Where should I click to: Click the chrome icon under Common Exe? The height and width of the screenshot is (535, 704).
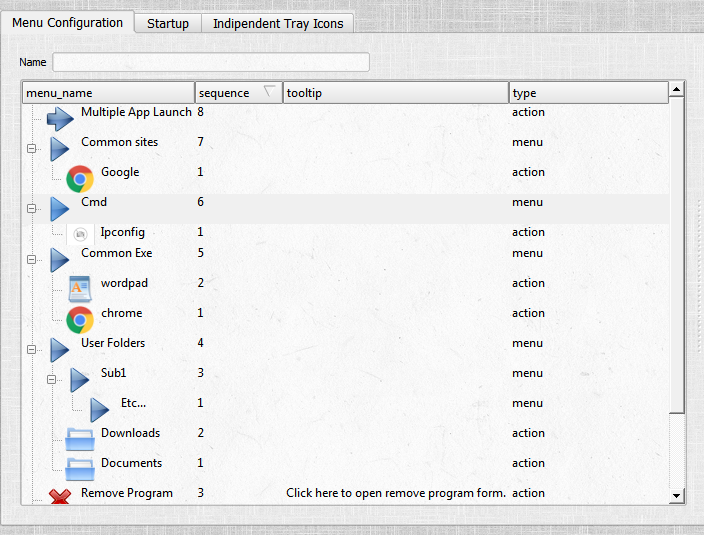[80, 319]
